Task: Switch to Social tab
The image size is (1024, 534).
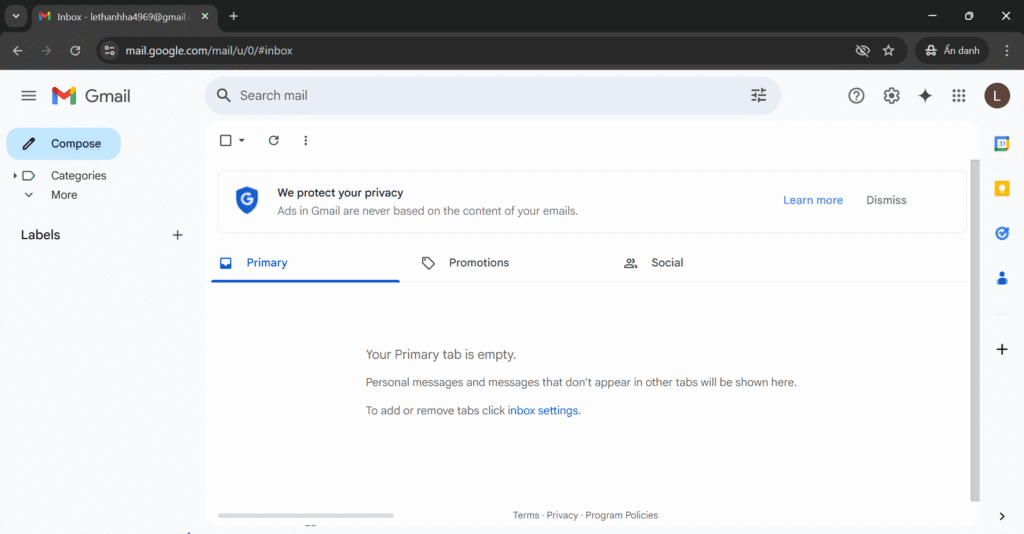Action: 666,263
